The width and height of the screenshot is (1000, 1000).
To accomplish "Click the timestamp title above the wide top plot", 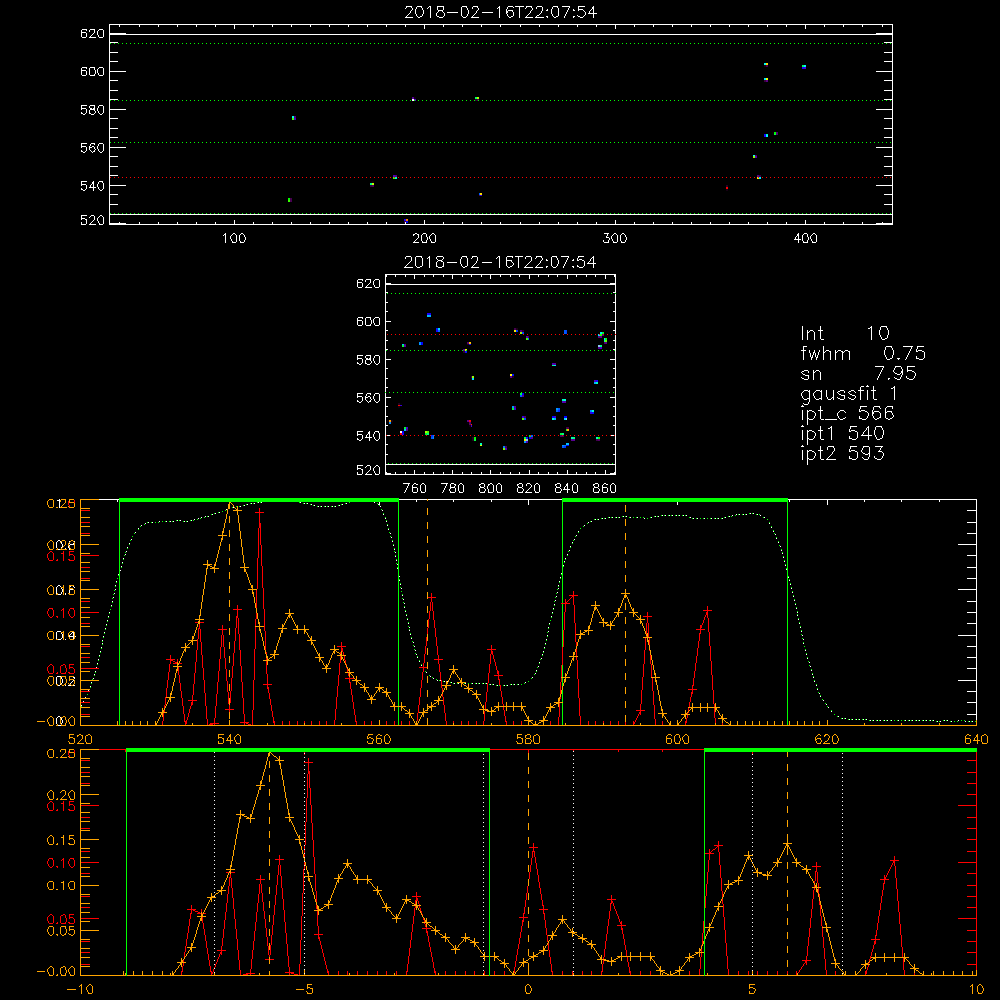I will [501, 12].
